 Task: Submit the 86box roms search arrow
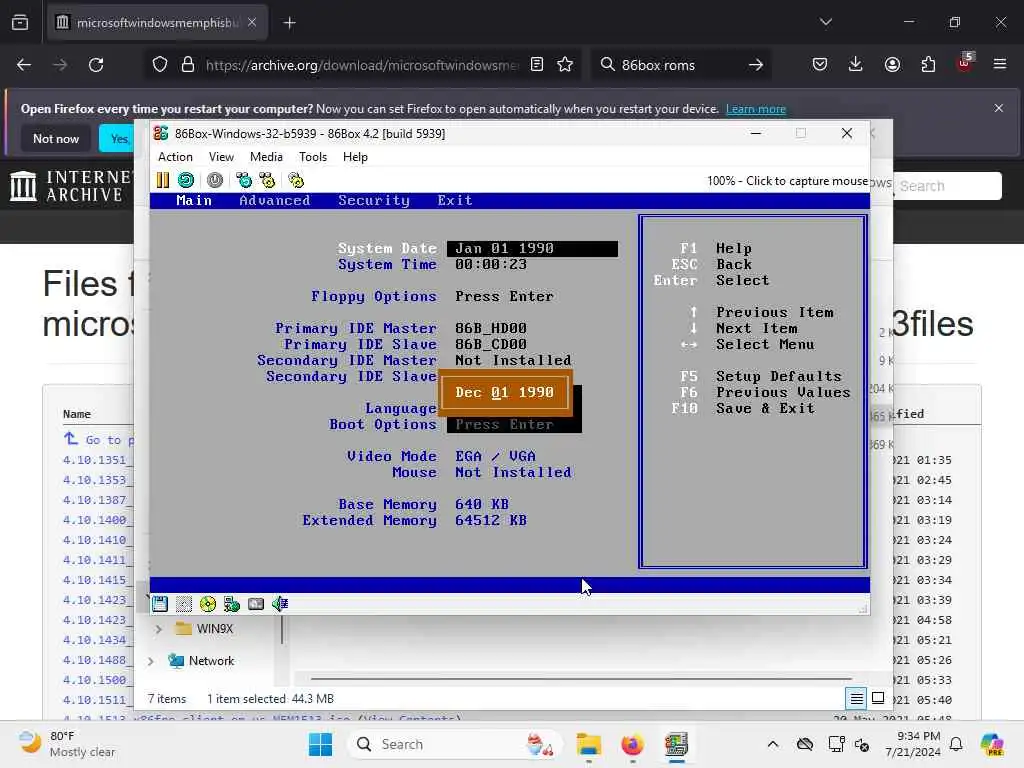pyautogui.click(x=756, y=65)
